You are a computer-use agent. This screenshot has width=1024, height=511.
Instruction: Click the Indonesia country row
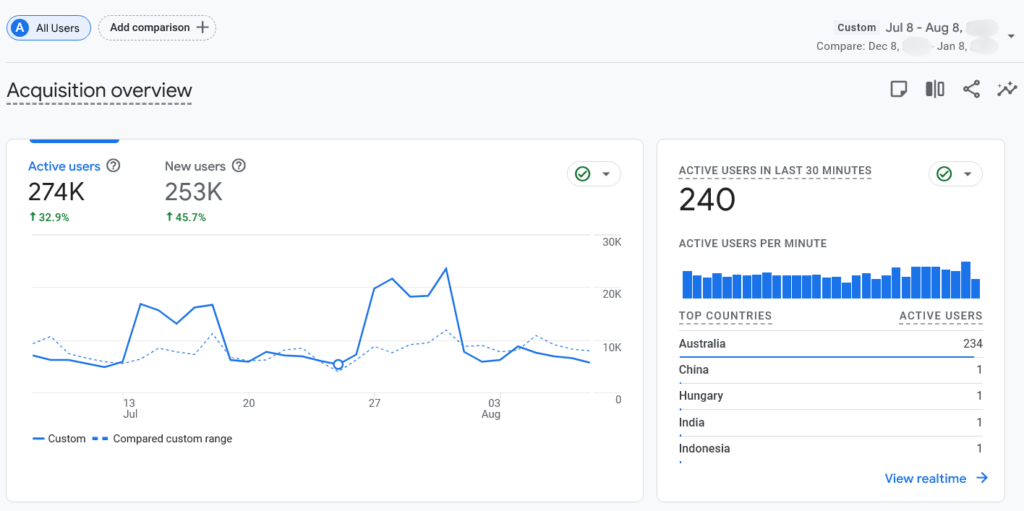click(x=831, y=450)
